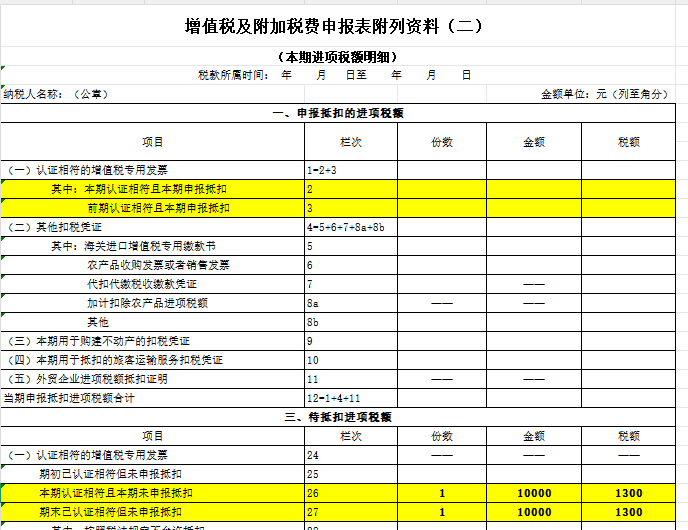The image size is (688, 530).
Task: Select the 金额单位：元（列至角分） cell
Action: (581, 94)
